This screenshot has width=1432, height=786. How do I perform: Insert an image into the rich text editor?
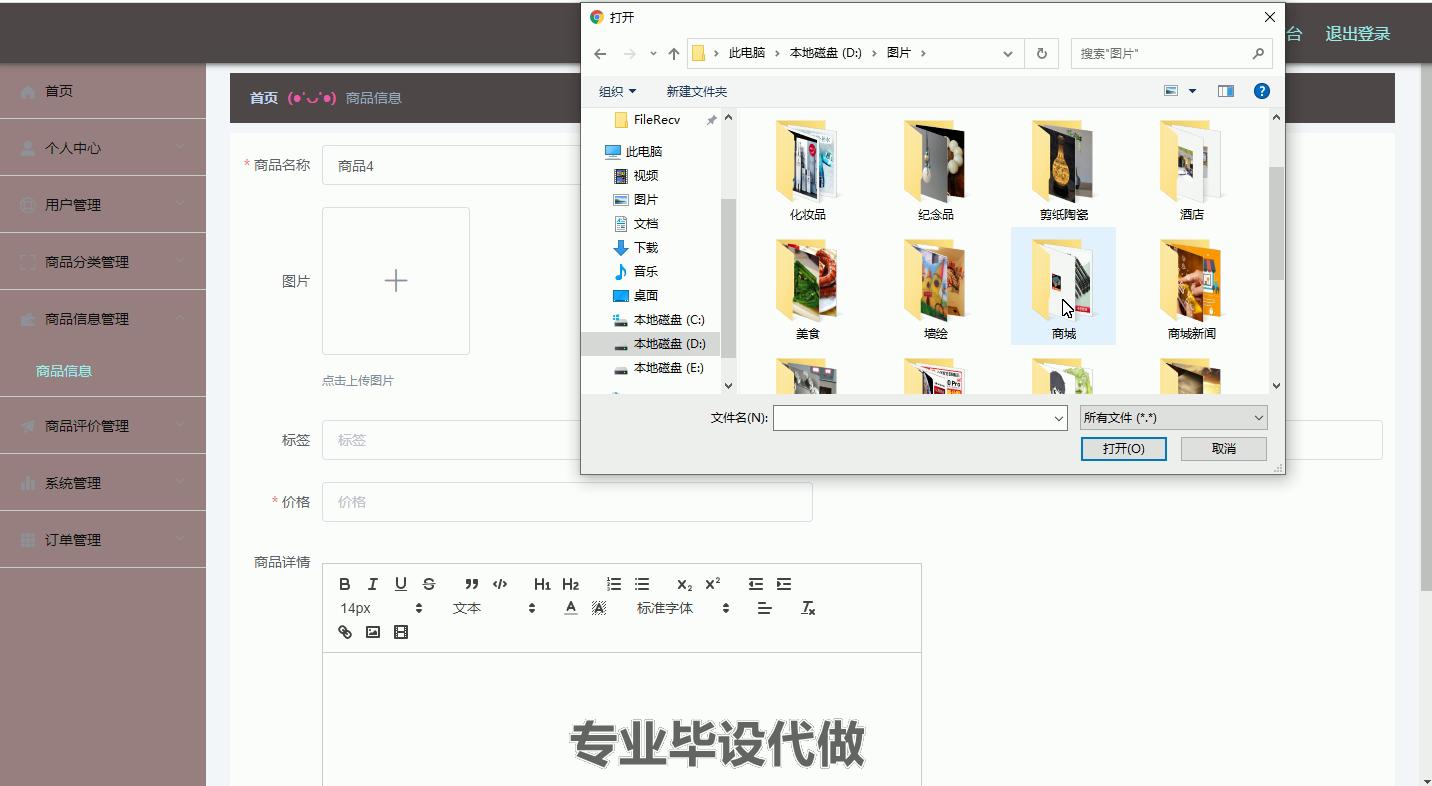tap(373, 632)
